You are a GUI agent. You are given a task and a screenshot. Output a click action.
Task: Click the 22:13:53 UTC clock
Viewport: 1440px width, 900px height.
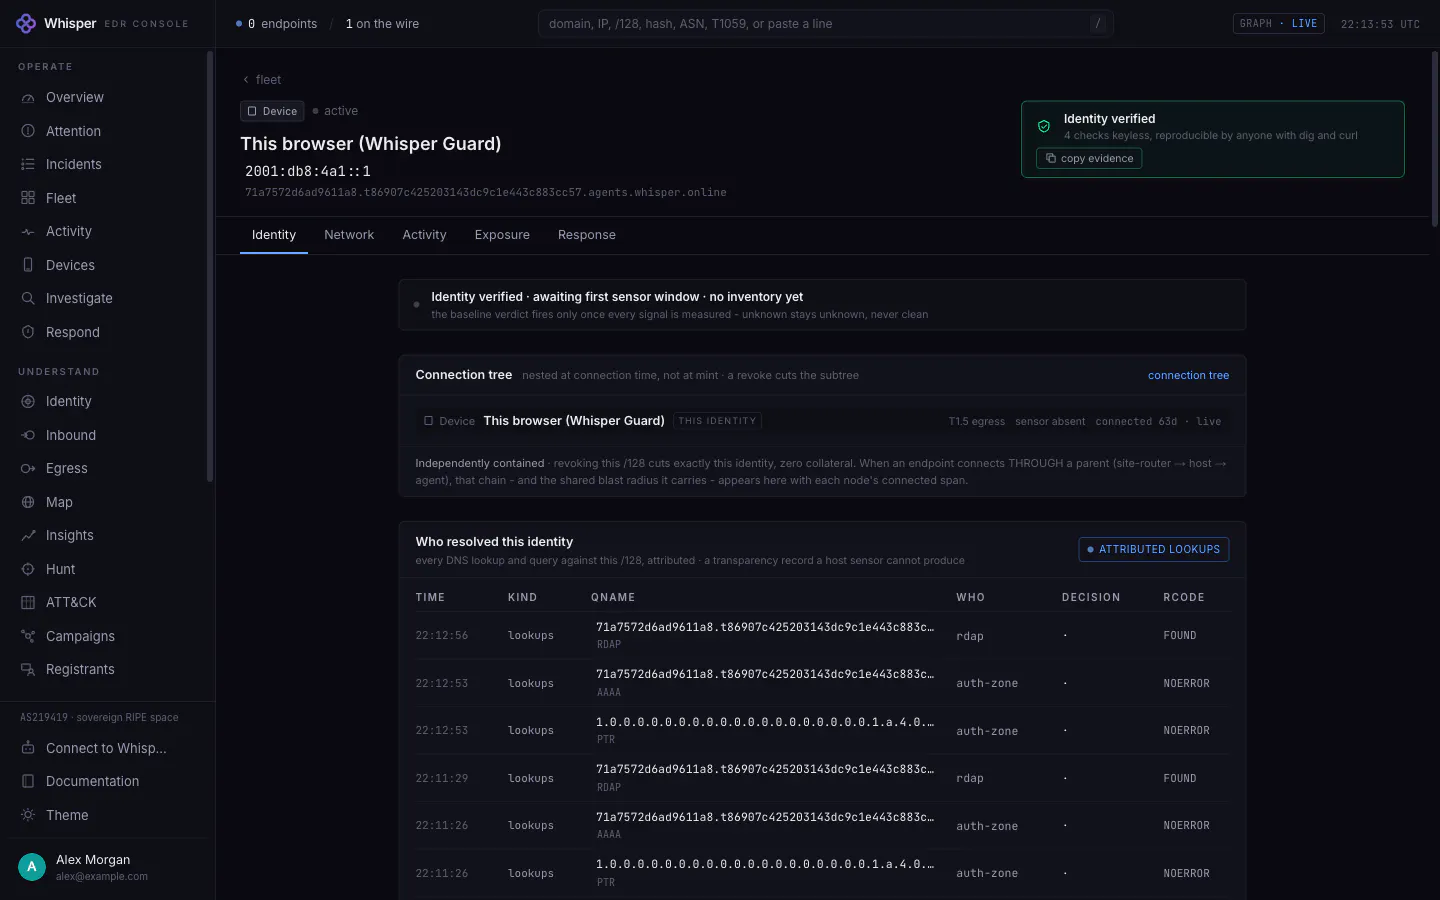coord(1380,24)
